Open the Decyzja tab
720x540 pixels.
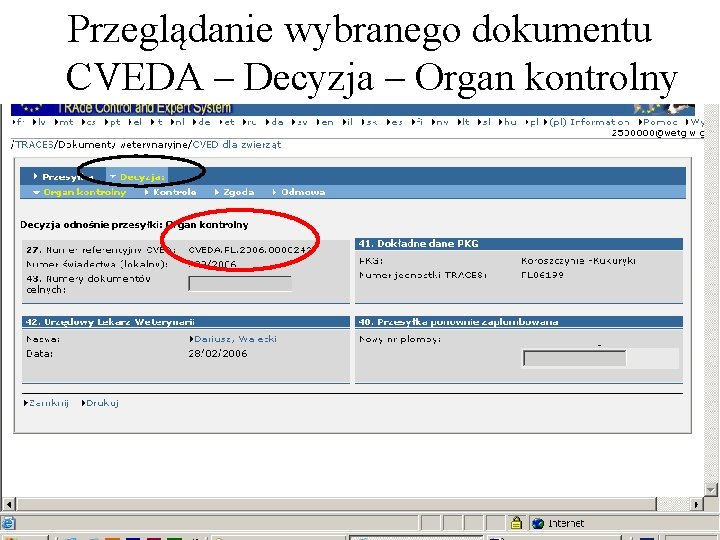coord(137,177)
